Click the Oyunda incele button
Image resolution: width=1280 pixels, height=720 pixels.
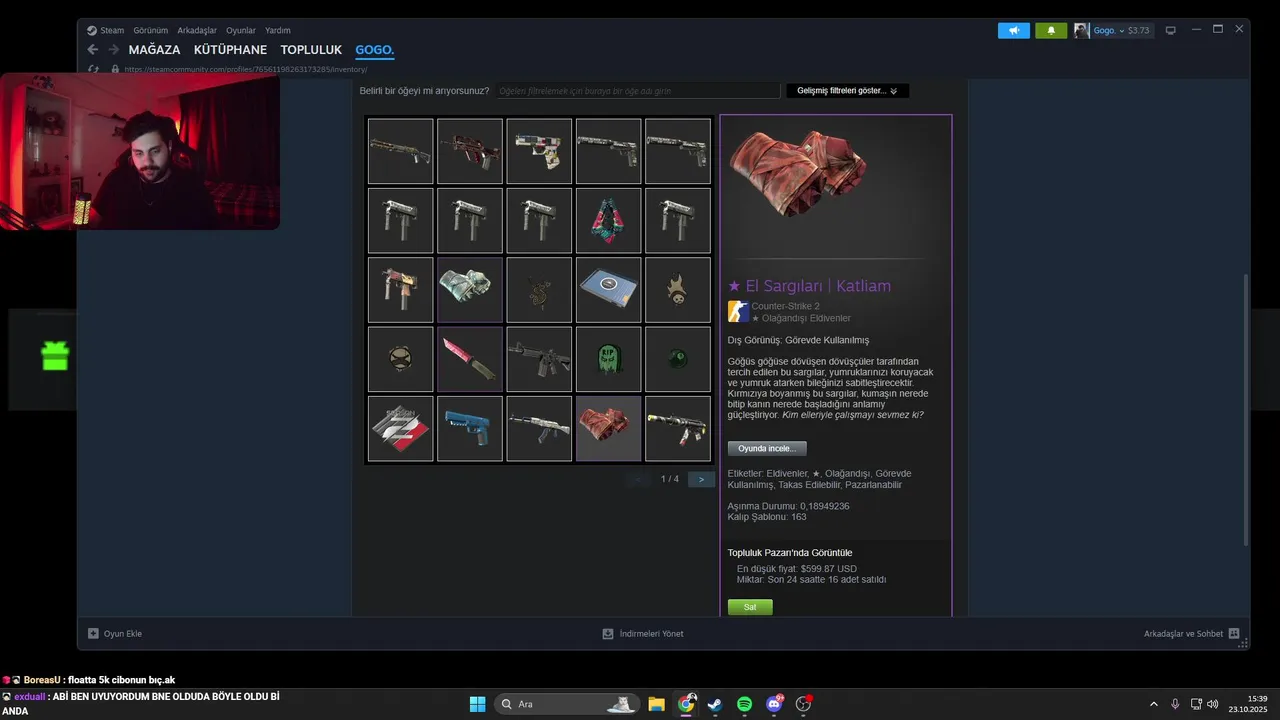(x=767, y=449)
